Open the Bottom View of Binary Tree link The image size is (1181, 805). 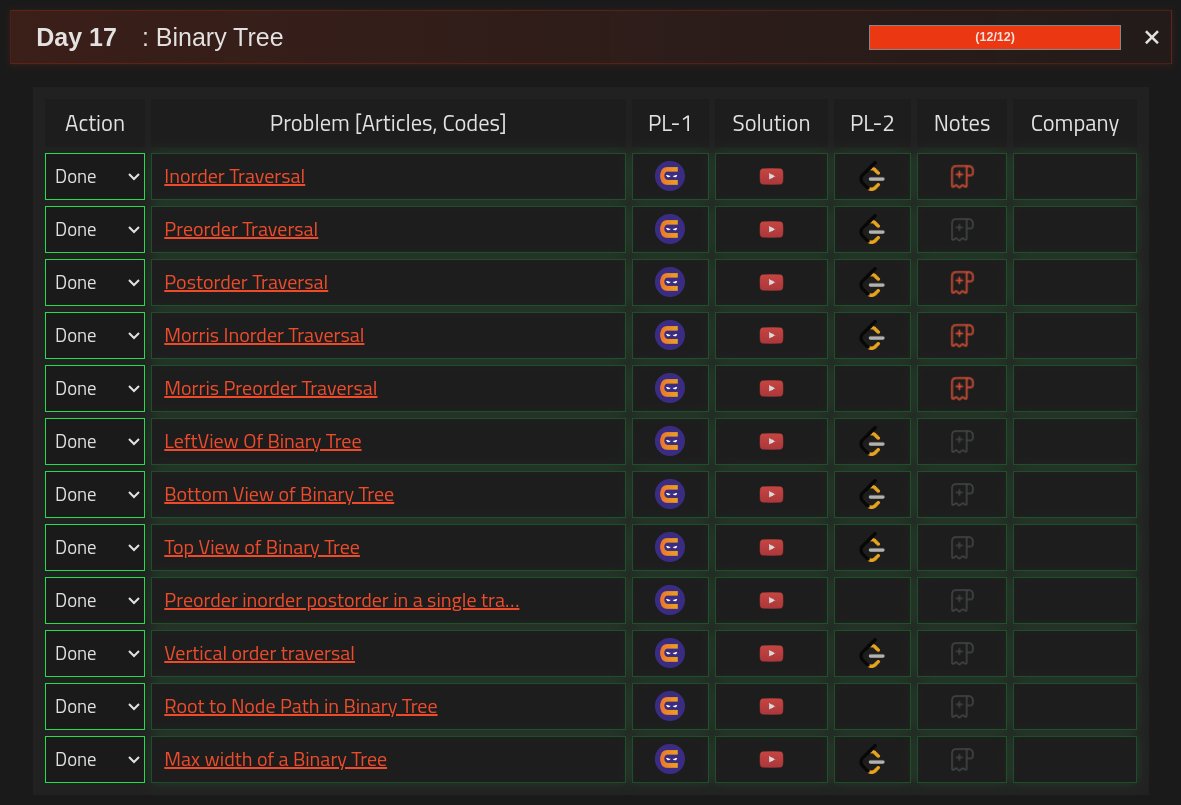coord(279,494)
